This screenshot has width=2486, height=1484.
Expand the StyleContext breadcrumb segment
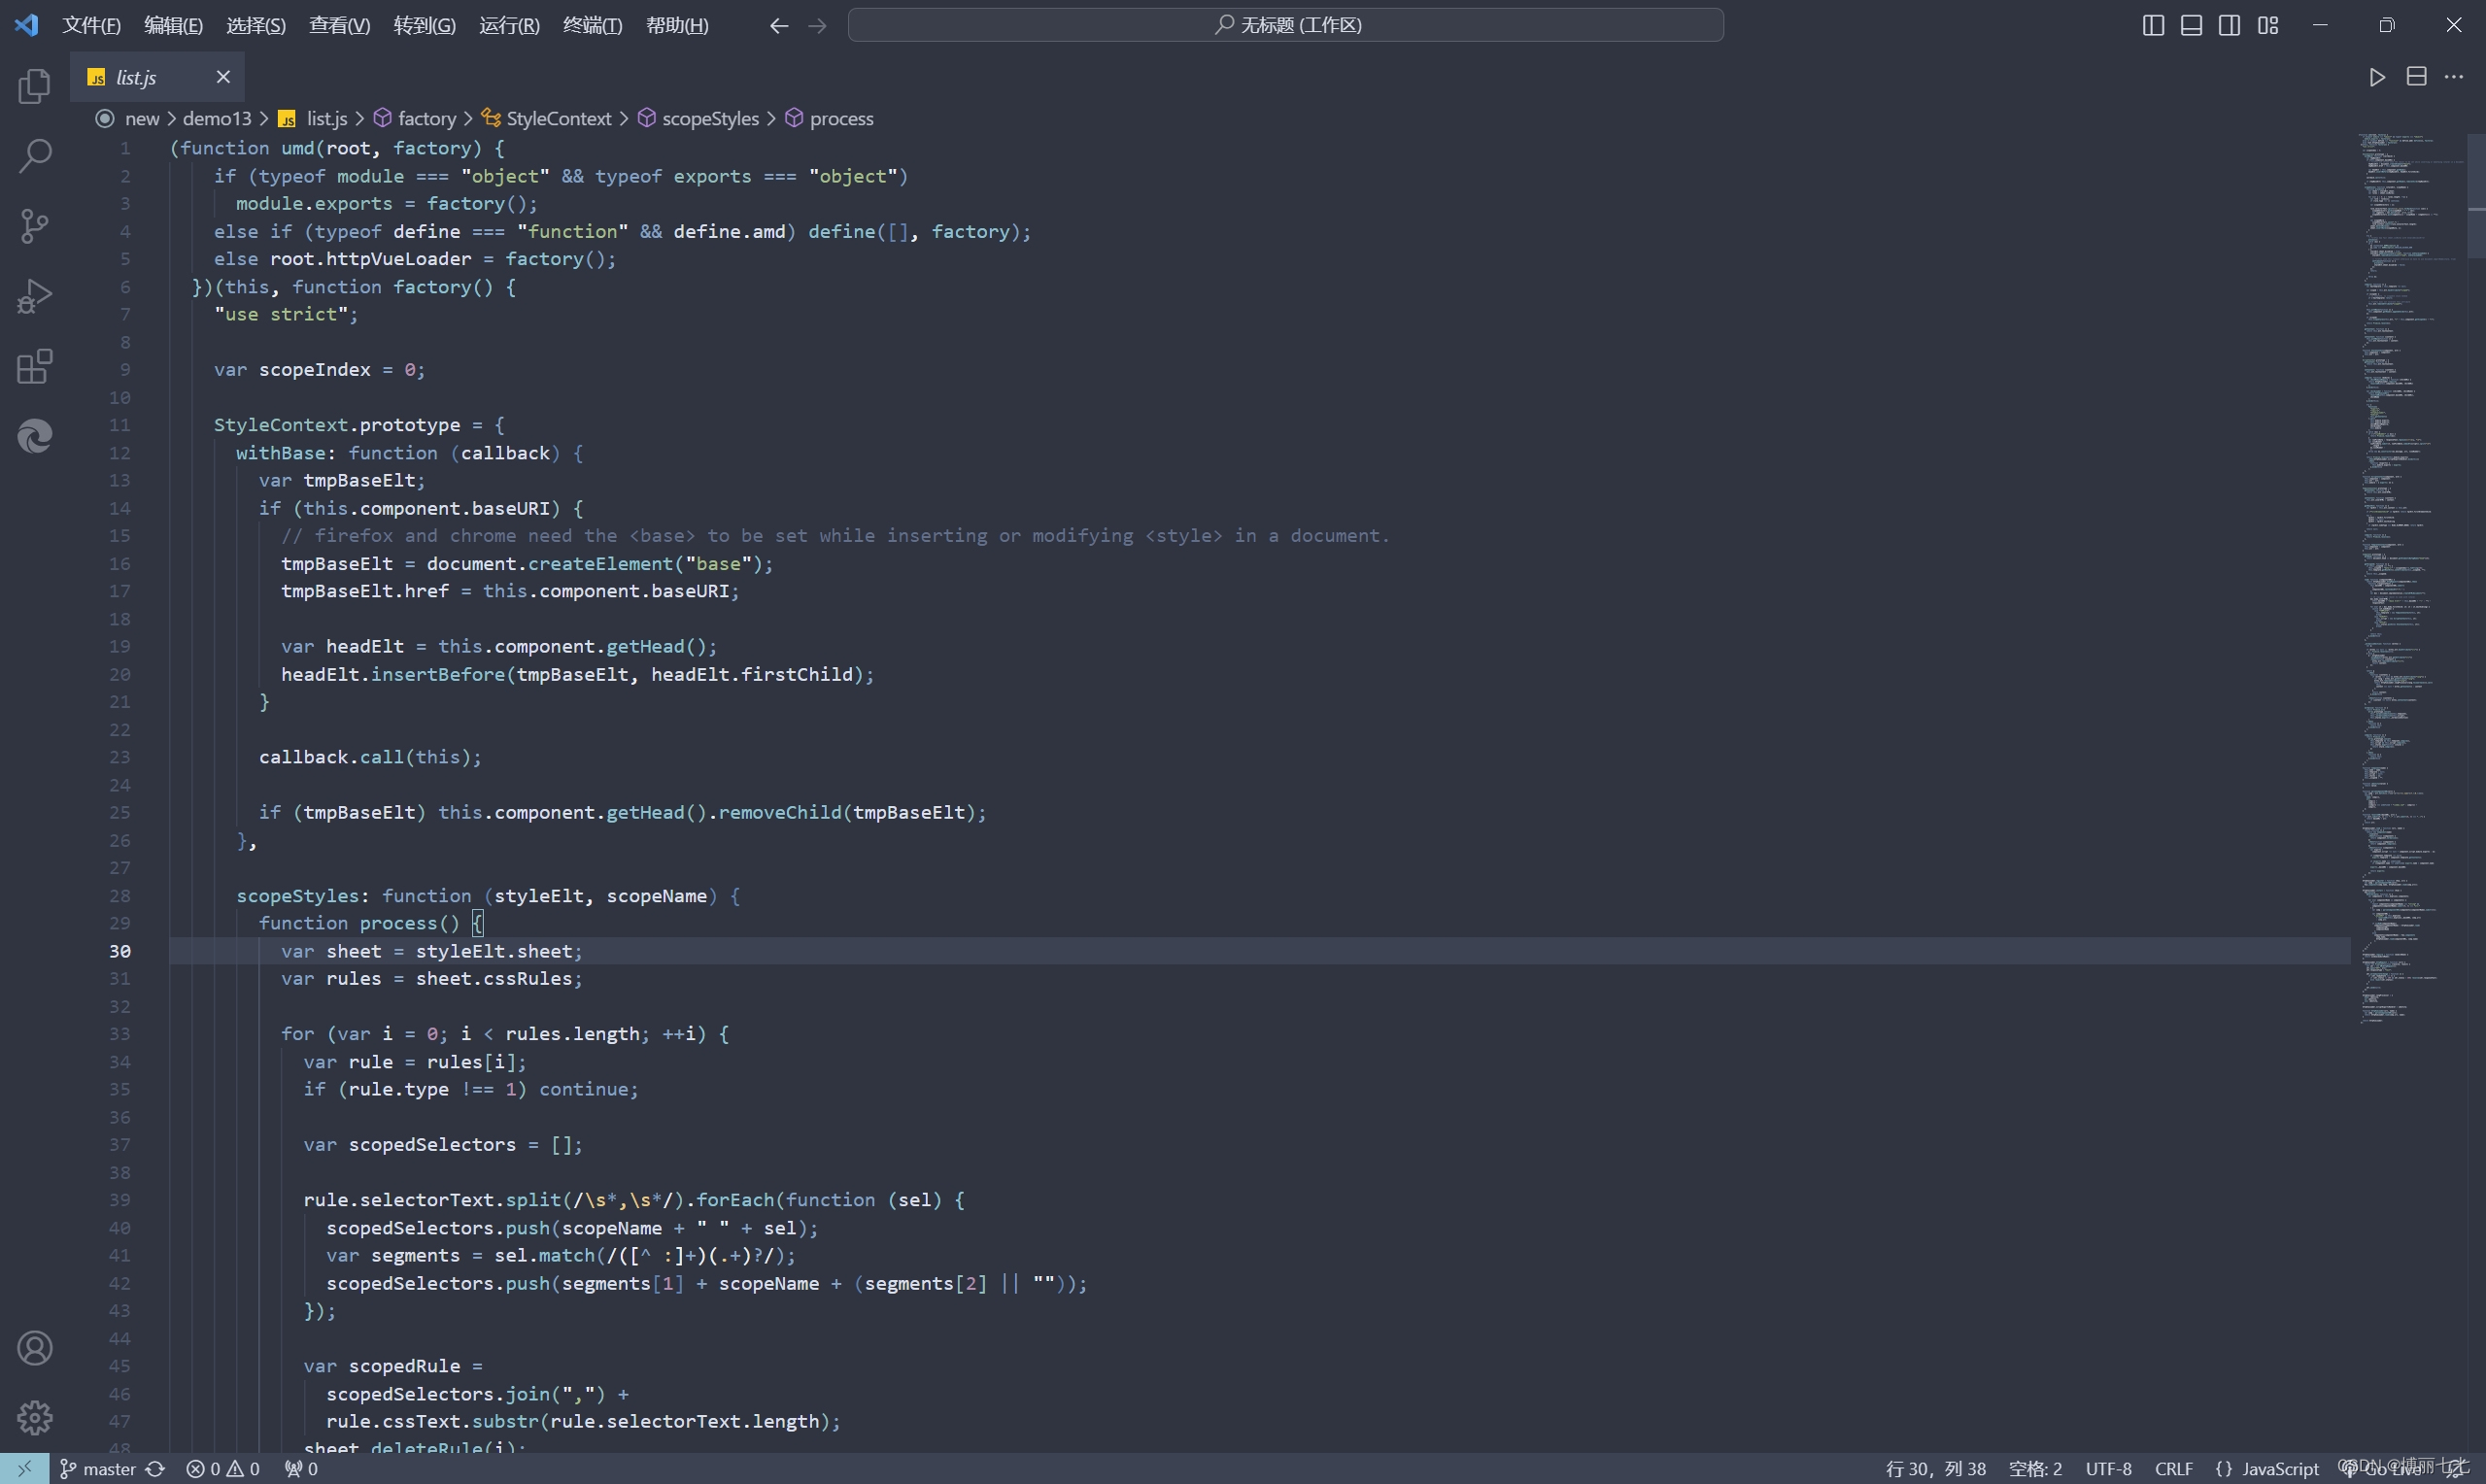(557, 118)
